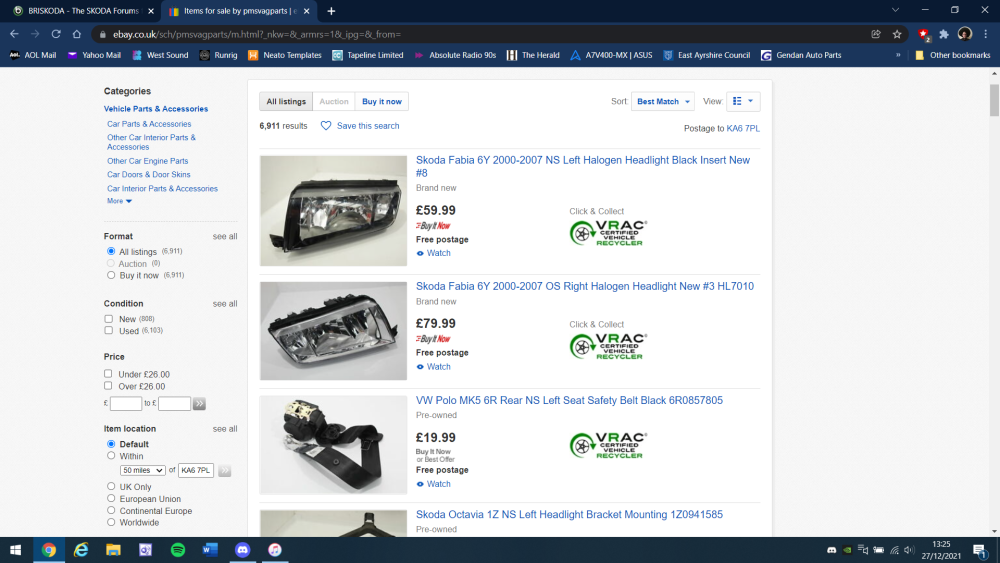Close the Items for sale by pmsvagparts tab
The image size is (1000, 563).
point(307,11)
